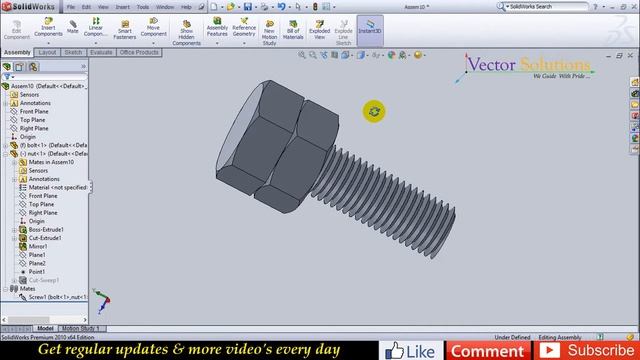Click the Subscribe button

click(587, 351)
